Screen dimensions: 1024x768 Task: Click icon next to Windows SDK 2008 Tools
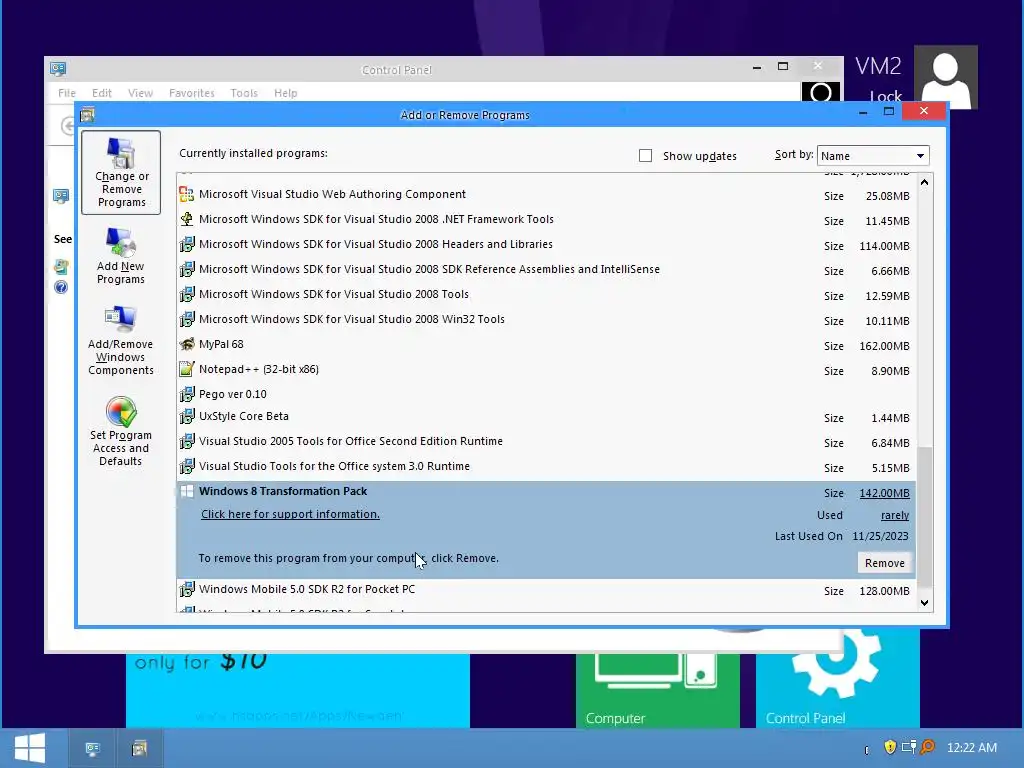187,294
